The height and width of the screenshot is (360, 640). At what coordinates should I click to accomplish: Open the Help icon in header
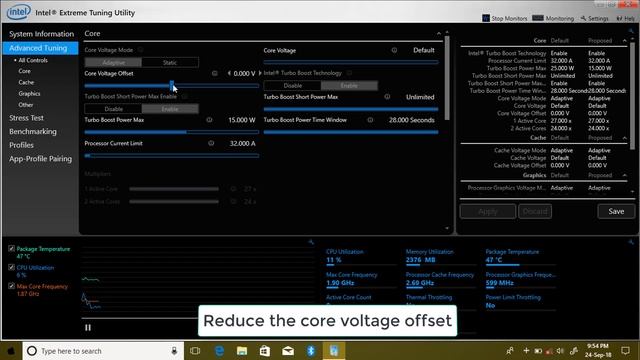pos(619,18)
